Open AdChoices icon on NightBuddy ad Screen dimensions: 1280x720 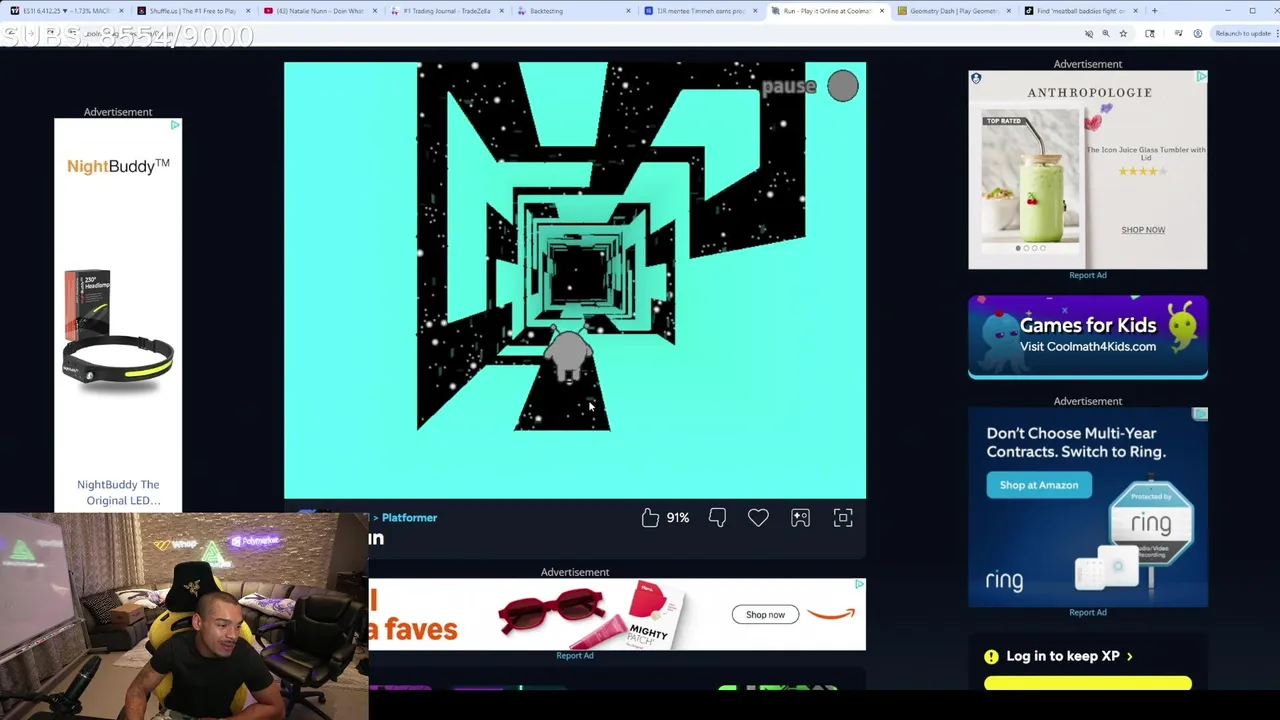(175, 125)
